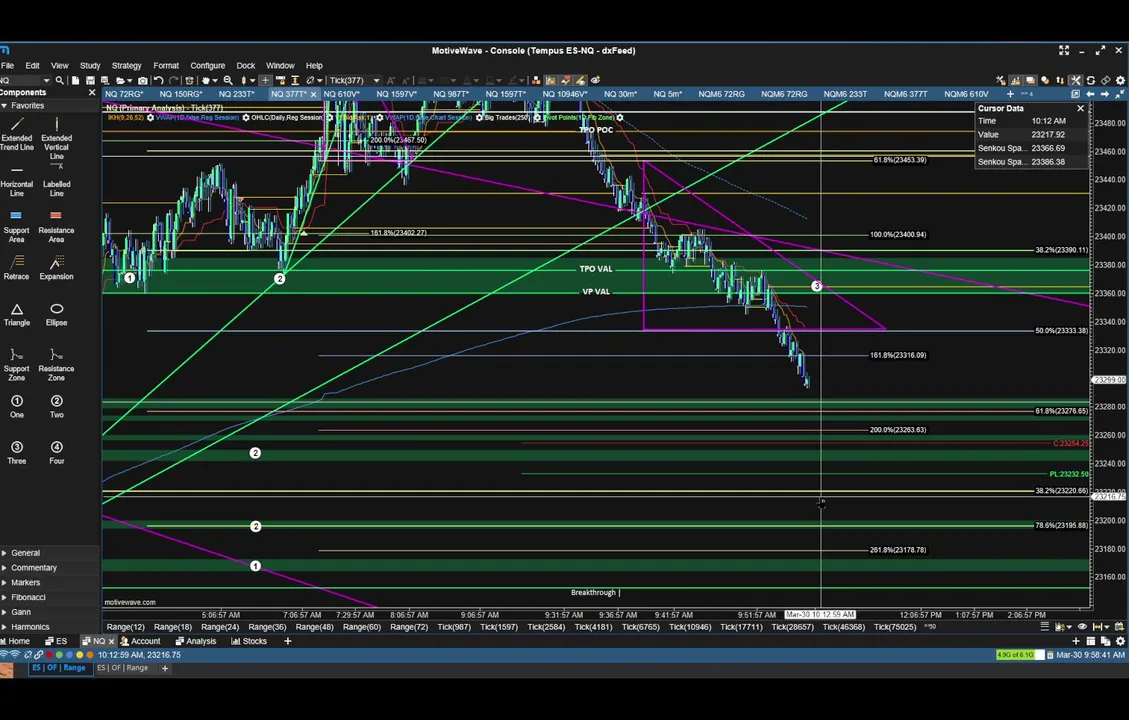
Task: Switch to the NQ 610V* chart tab
Action: coord(341,94)
